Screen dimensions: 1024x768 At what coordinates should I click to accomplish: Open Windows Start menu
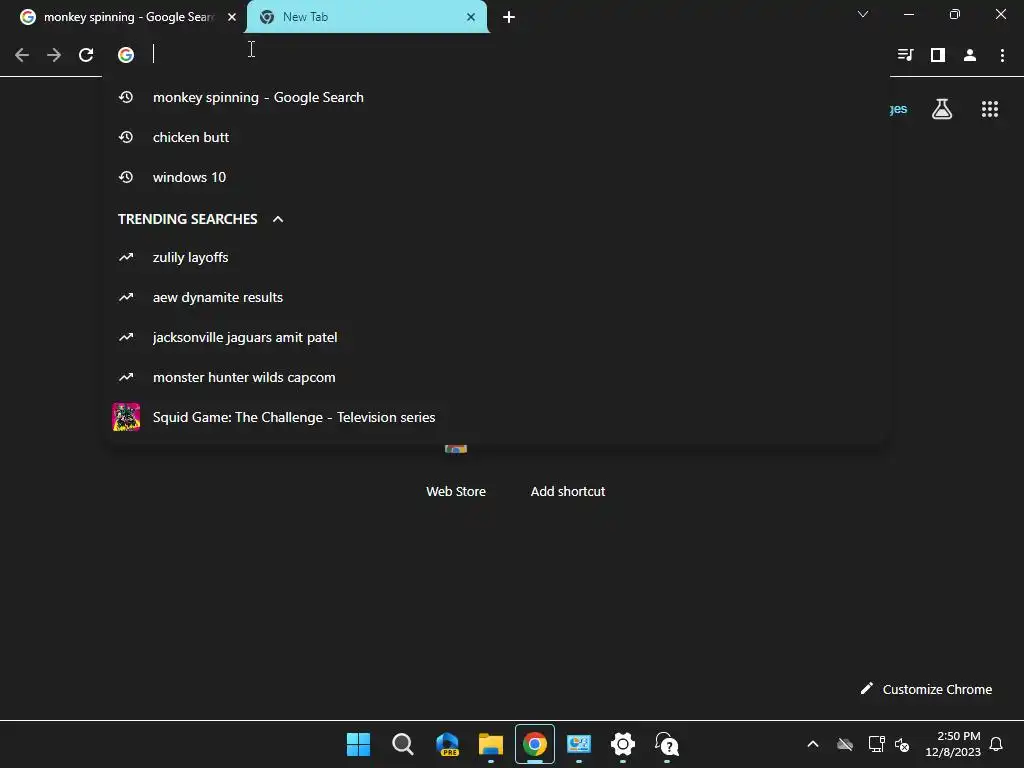pyautogui.click(x=359, y=744)
